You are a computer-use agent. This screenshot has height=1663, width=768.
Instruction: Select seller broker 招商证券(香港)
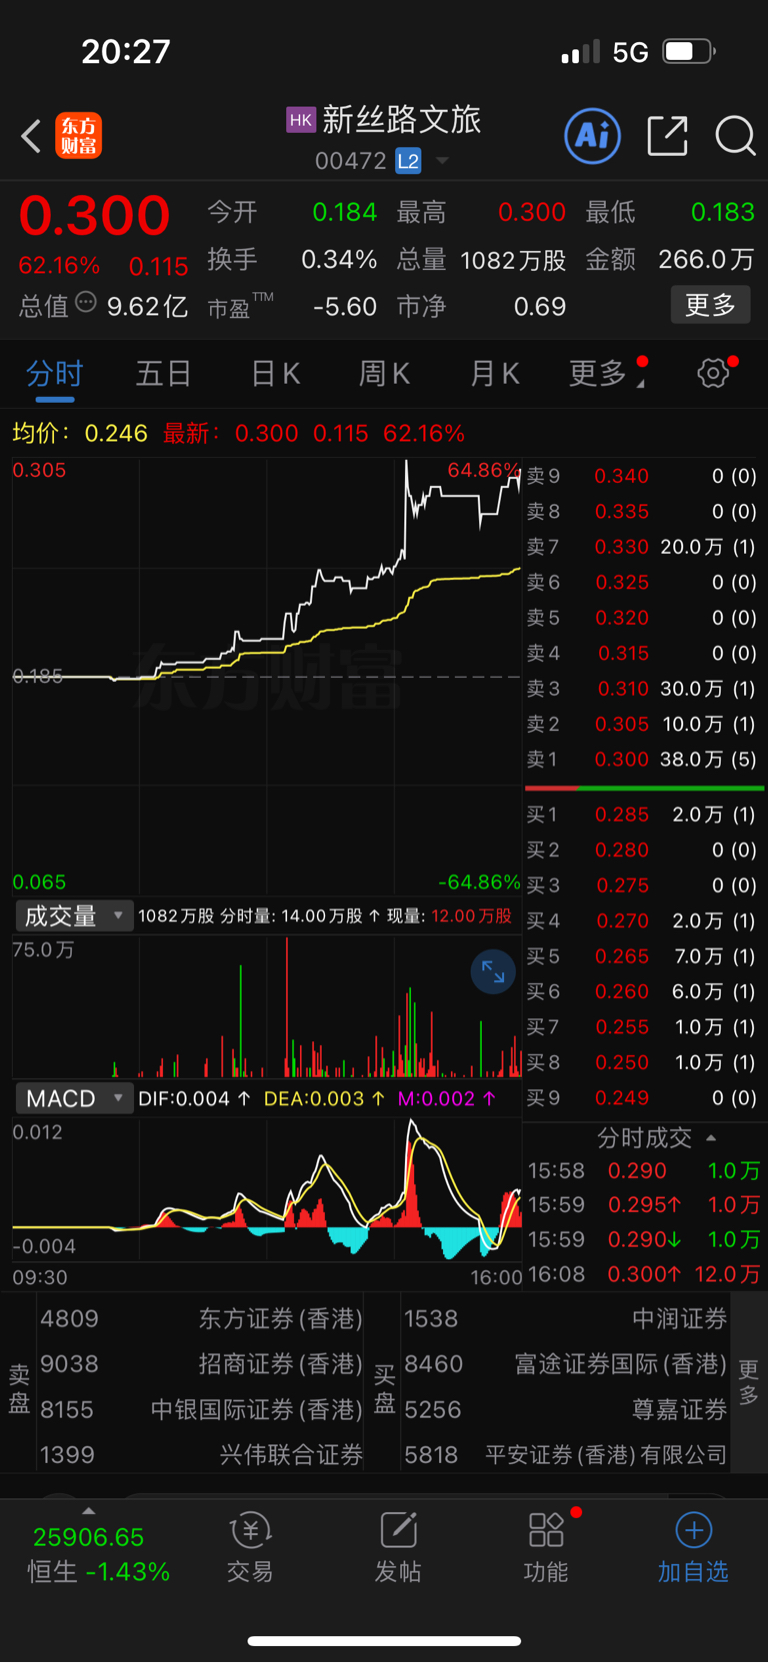pos(200,1364)
